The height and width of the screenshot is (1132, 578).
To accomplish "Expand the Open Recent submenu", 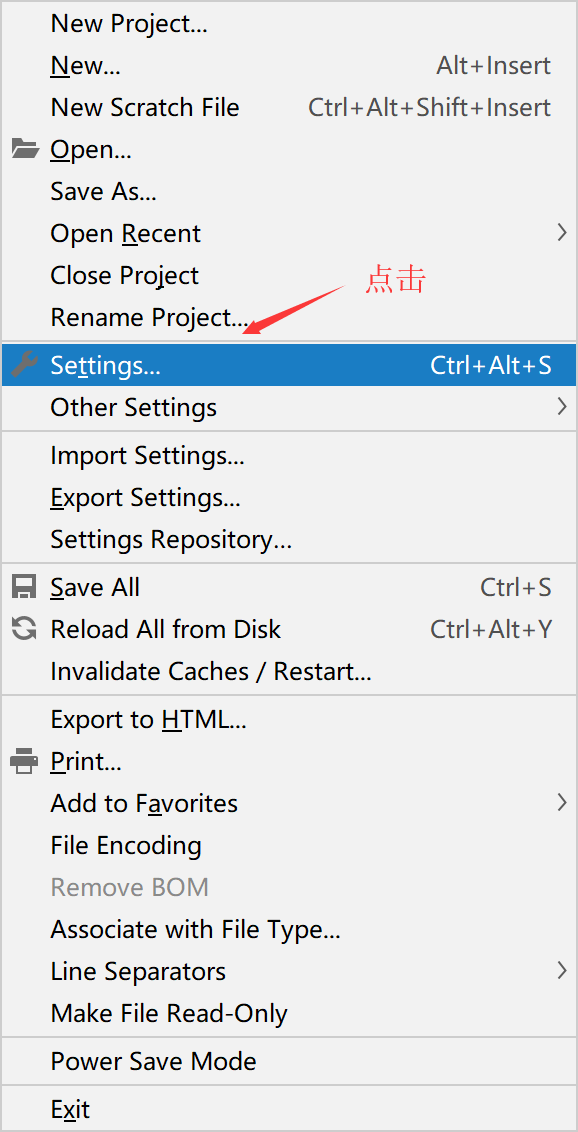I will pyautogui.click(x=125, y=233).
